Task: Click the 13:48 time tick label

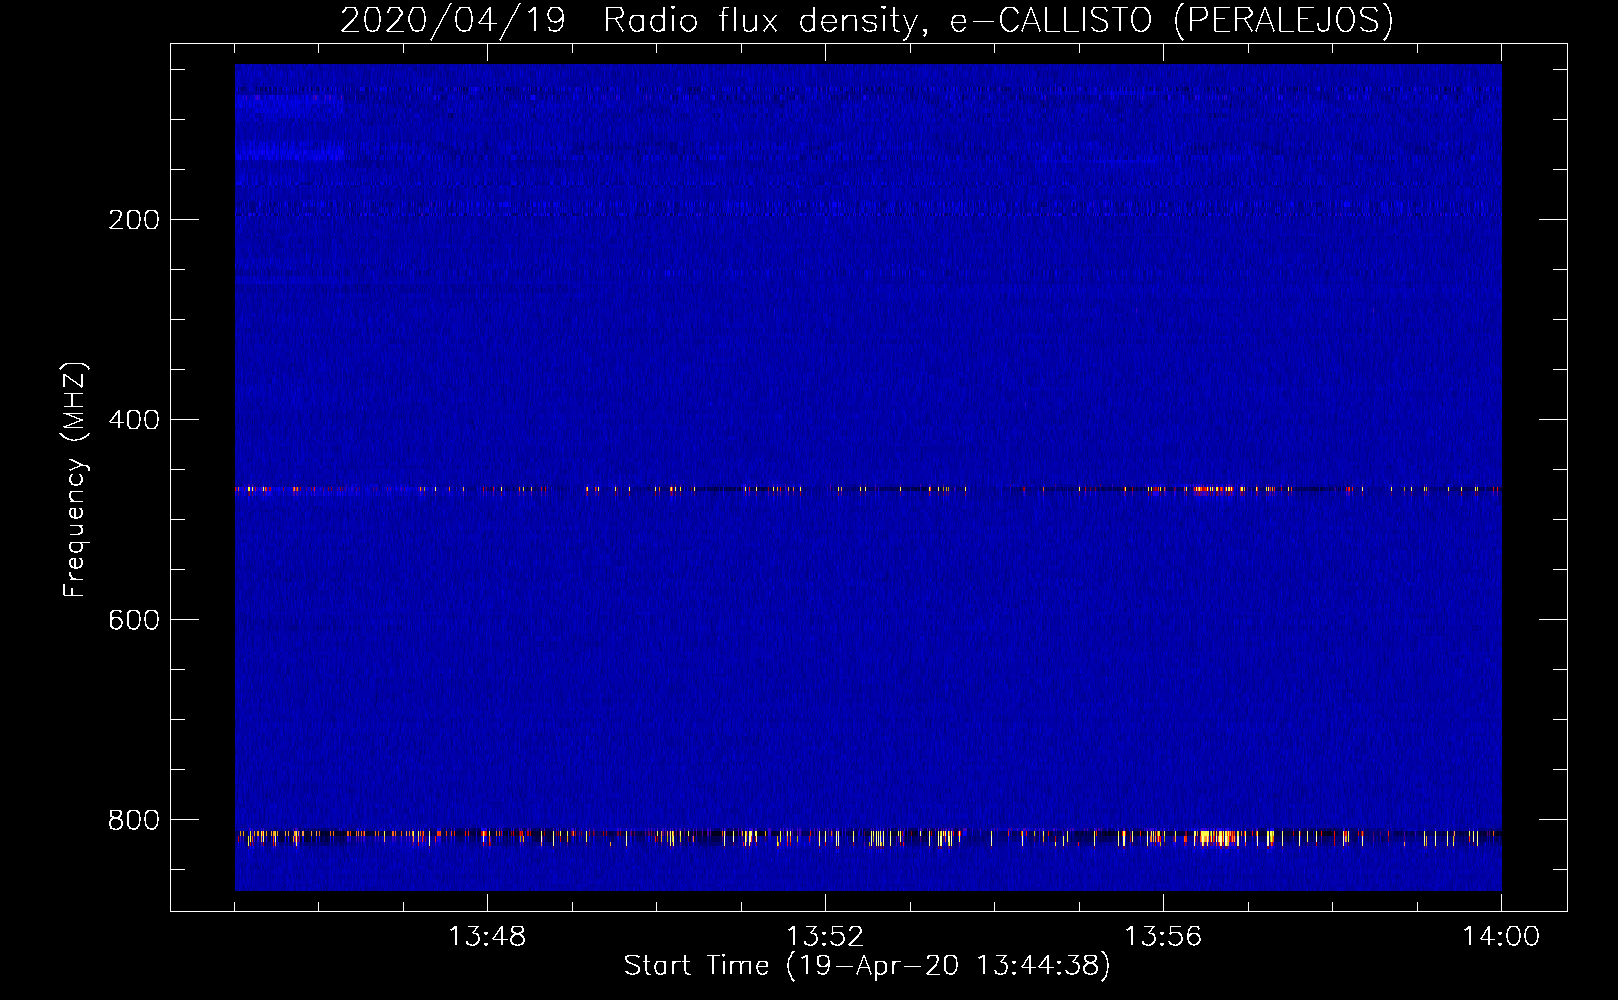Action: tap(487, 937)
